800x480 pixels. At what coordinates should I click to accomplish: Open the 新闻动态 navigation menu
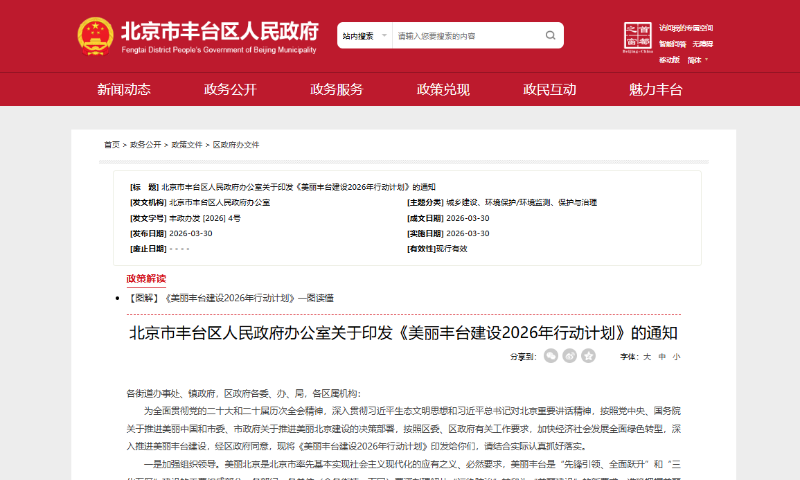coord(124,89)
